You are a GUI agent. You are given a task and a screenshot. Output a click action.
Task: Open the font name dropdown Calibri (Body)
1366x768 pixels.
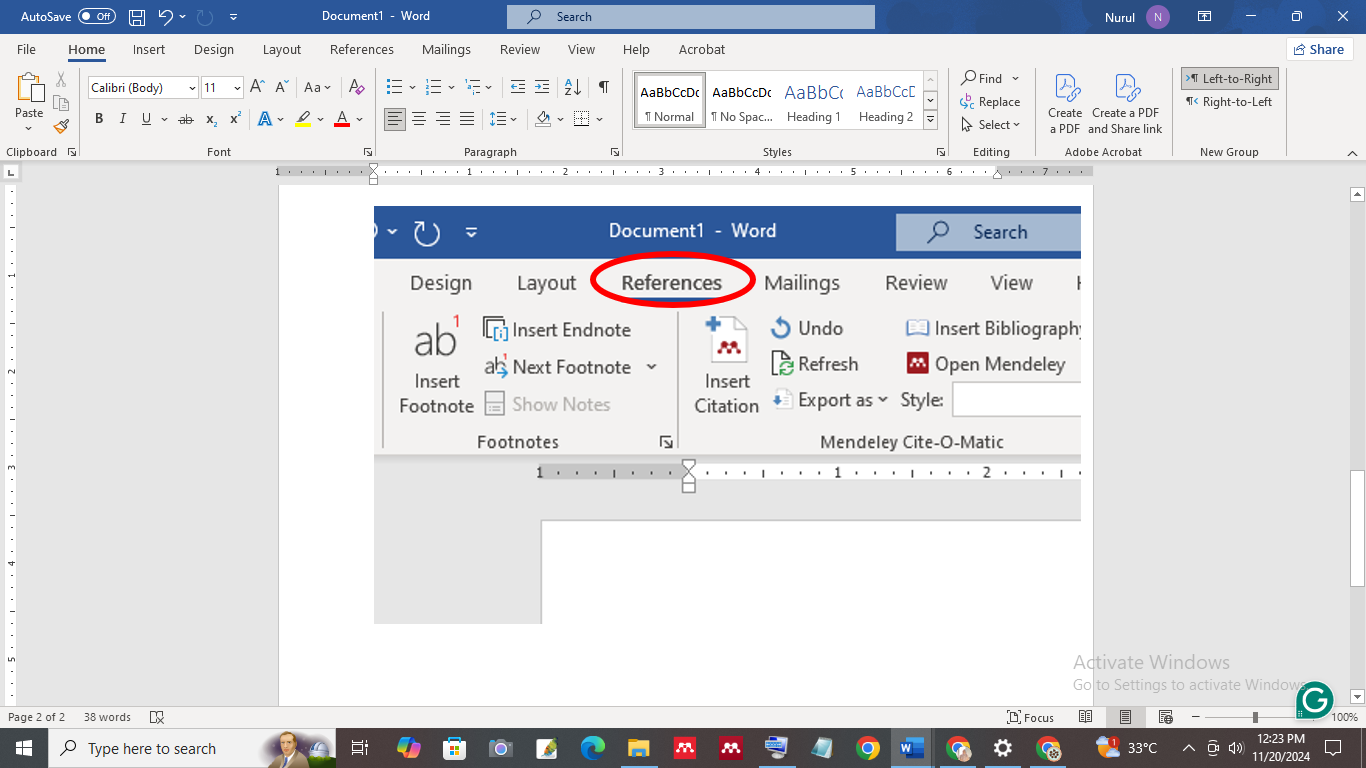192,88
